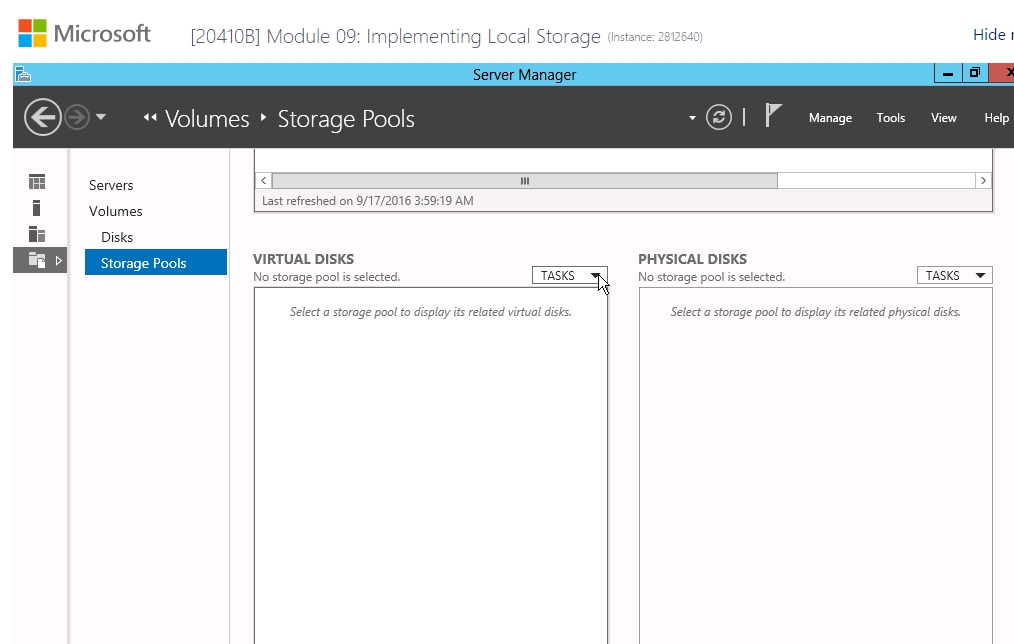Click the Last refreshed timestamp text
1014x644 pixels.
coord(367,200)
